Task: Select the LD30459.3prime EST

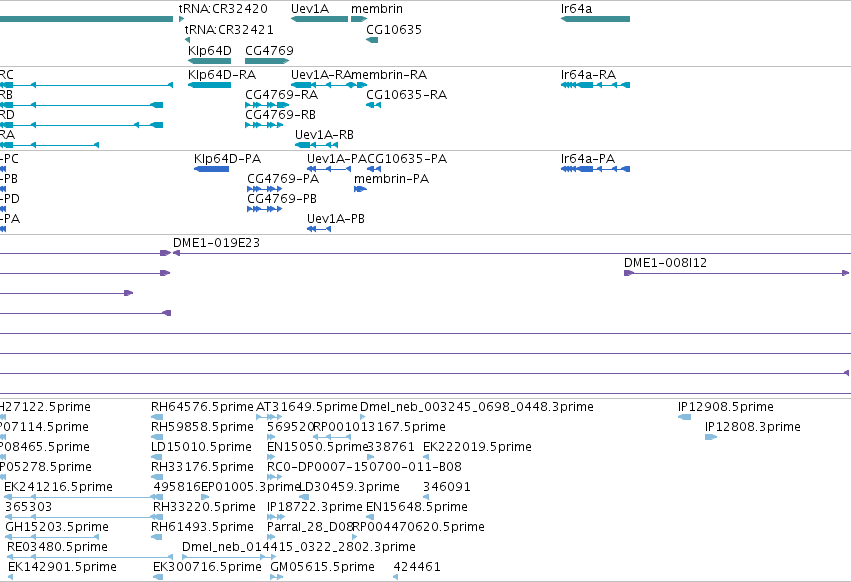Action: point(304,497)
